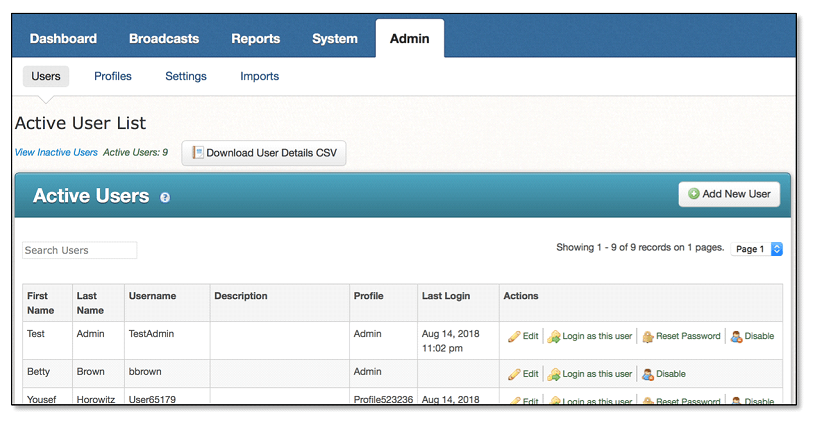
Task: Click the Search Users input field
Action: [x=80, y=250]
